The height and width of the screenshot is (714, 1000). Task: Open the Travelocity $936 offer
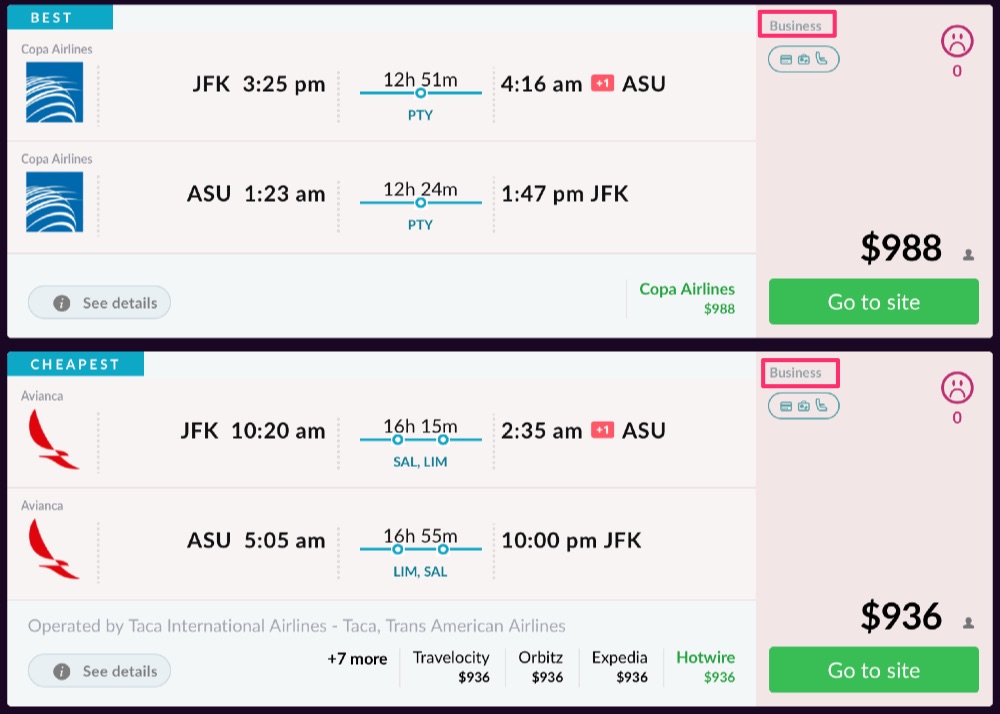[451, 667]
